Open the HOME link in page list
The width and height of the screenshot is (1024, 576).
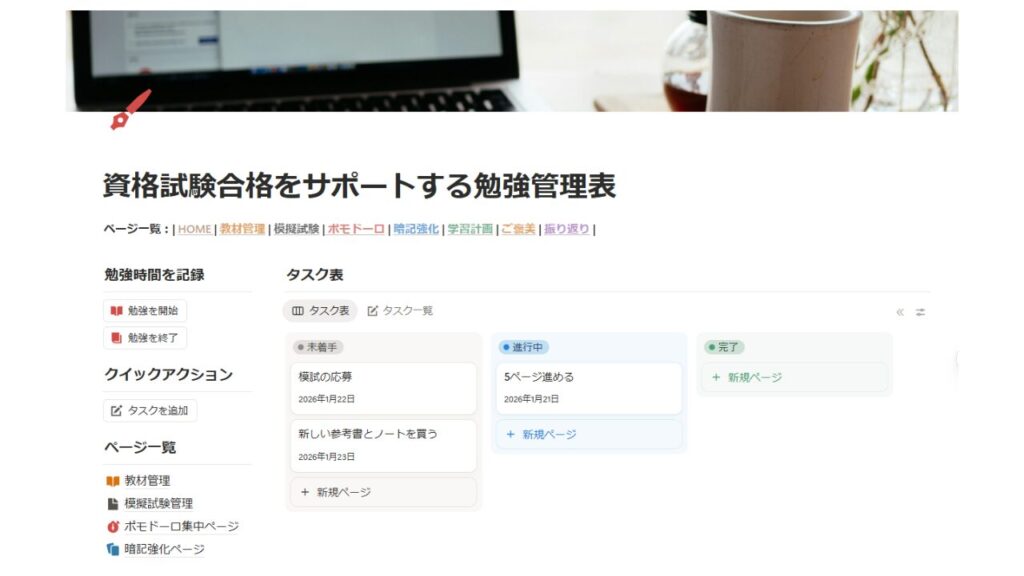194,229
